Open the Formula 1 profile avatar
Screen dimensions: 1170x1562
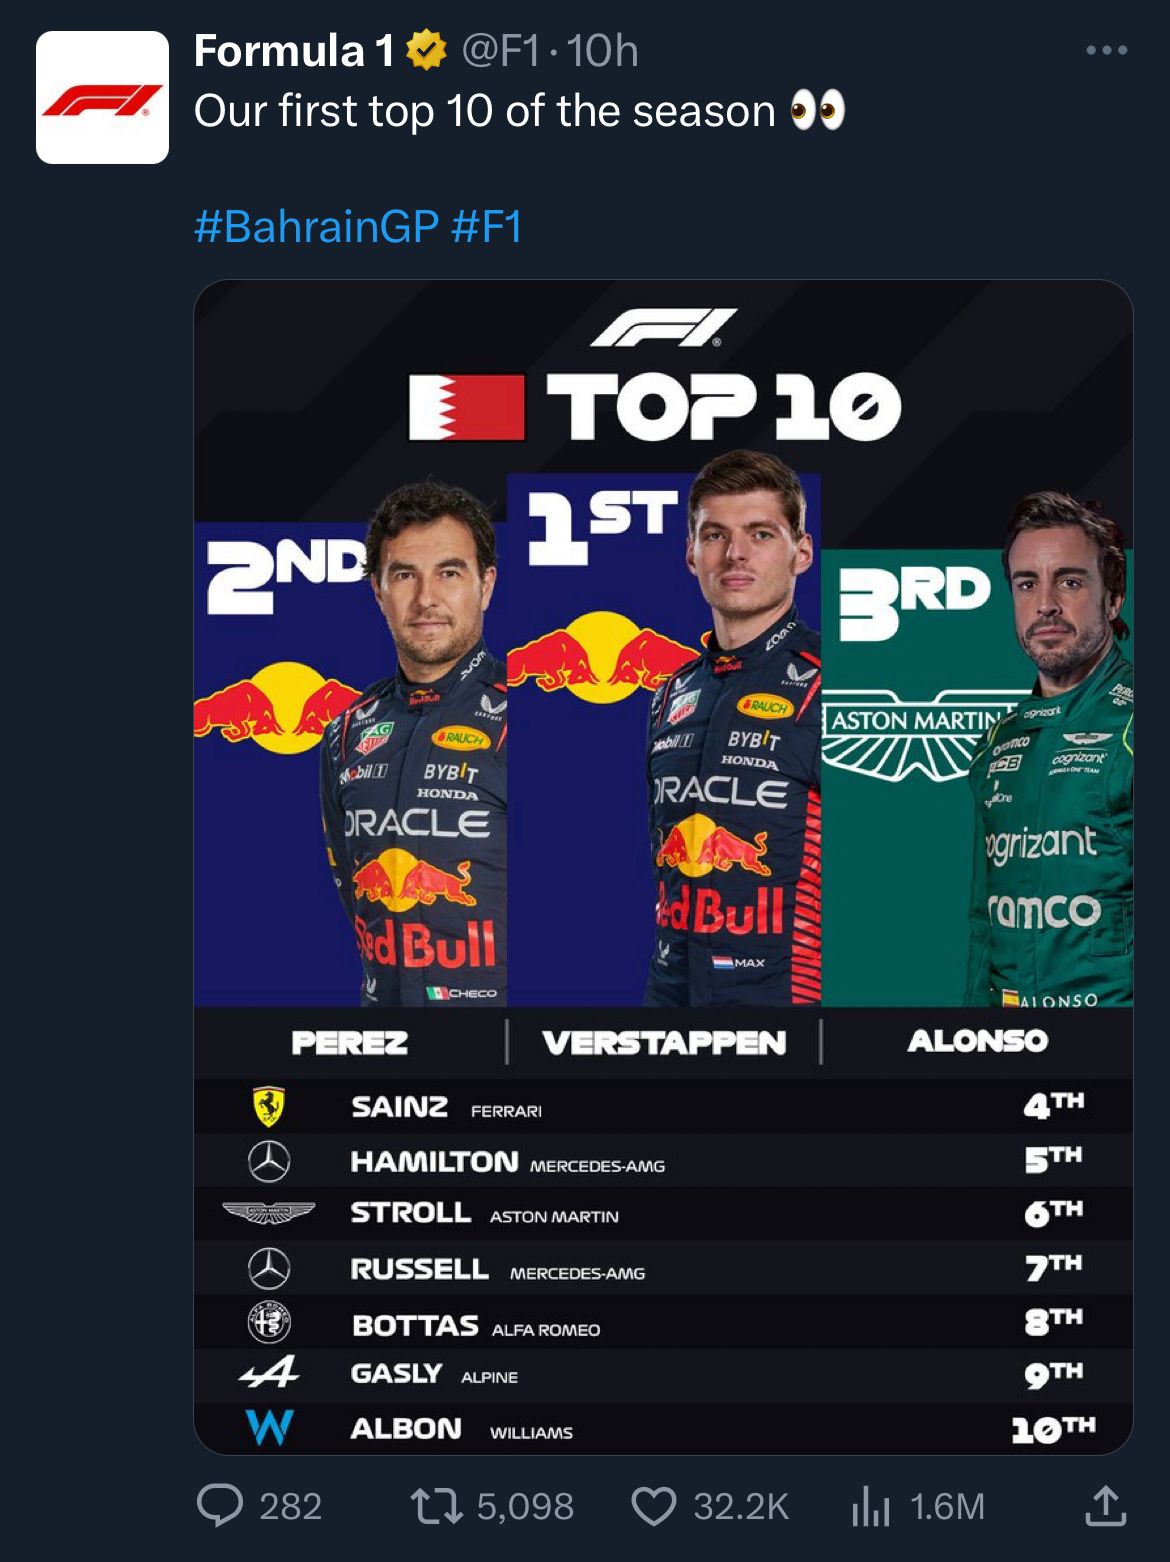pos(102,97)
